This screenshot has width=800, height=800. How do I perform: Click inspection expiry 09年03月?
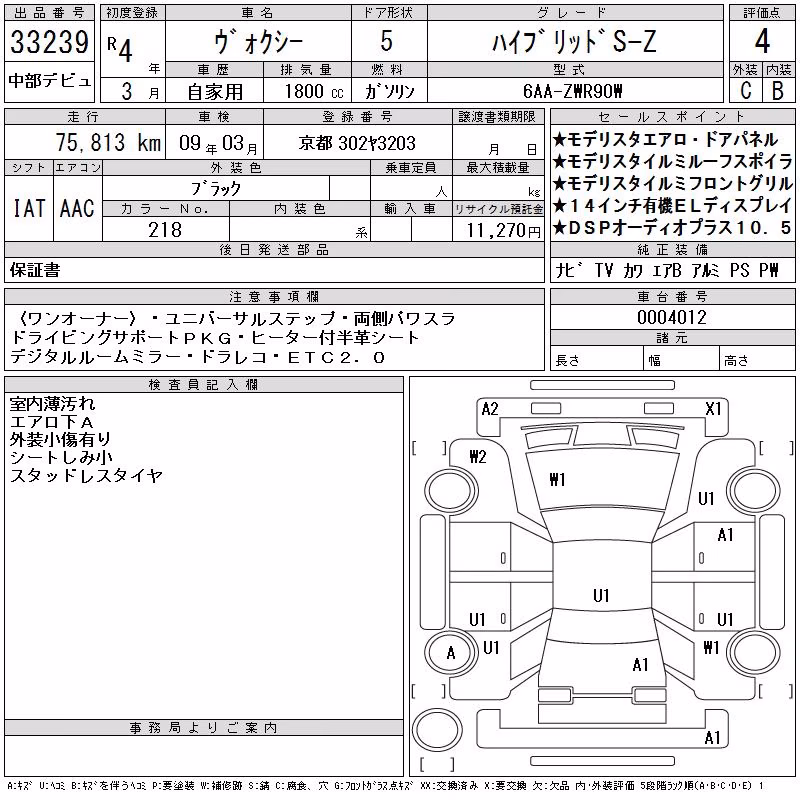tap(218, 144)
